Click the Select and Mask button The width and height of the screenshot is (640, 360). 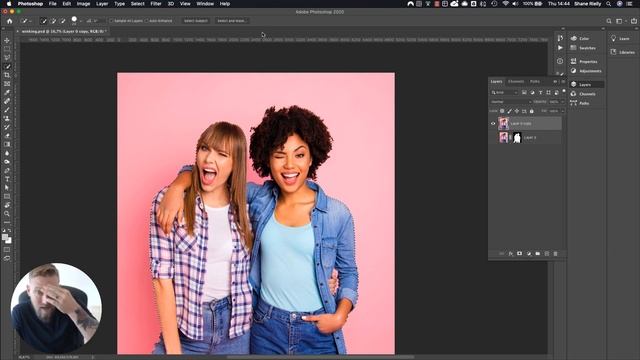point(231,21)
